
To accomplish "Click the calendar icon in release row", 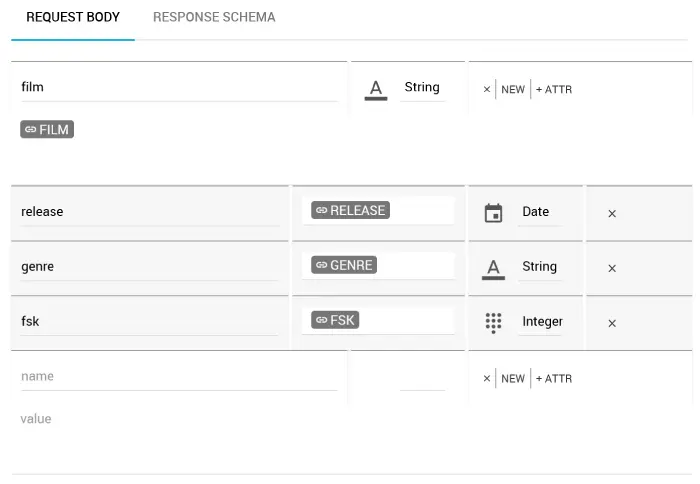I will click(493, 212).
